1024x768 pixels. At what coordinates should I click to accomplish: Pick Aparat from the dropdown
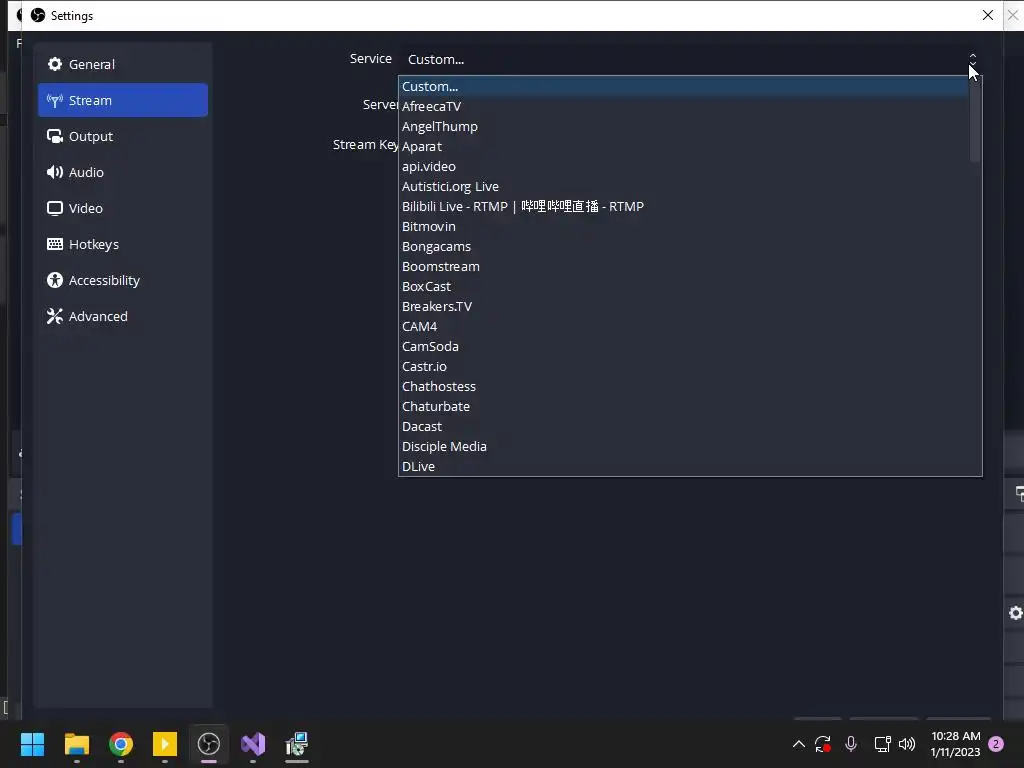point(684,146)
